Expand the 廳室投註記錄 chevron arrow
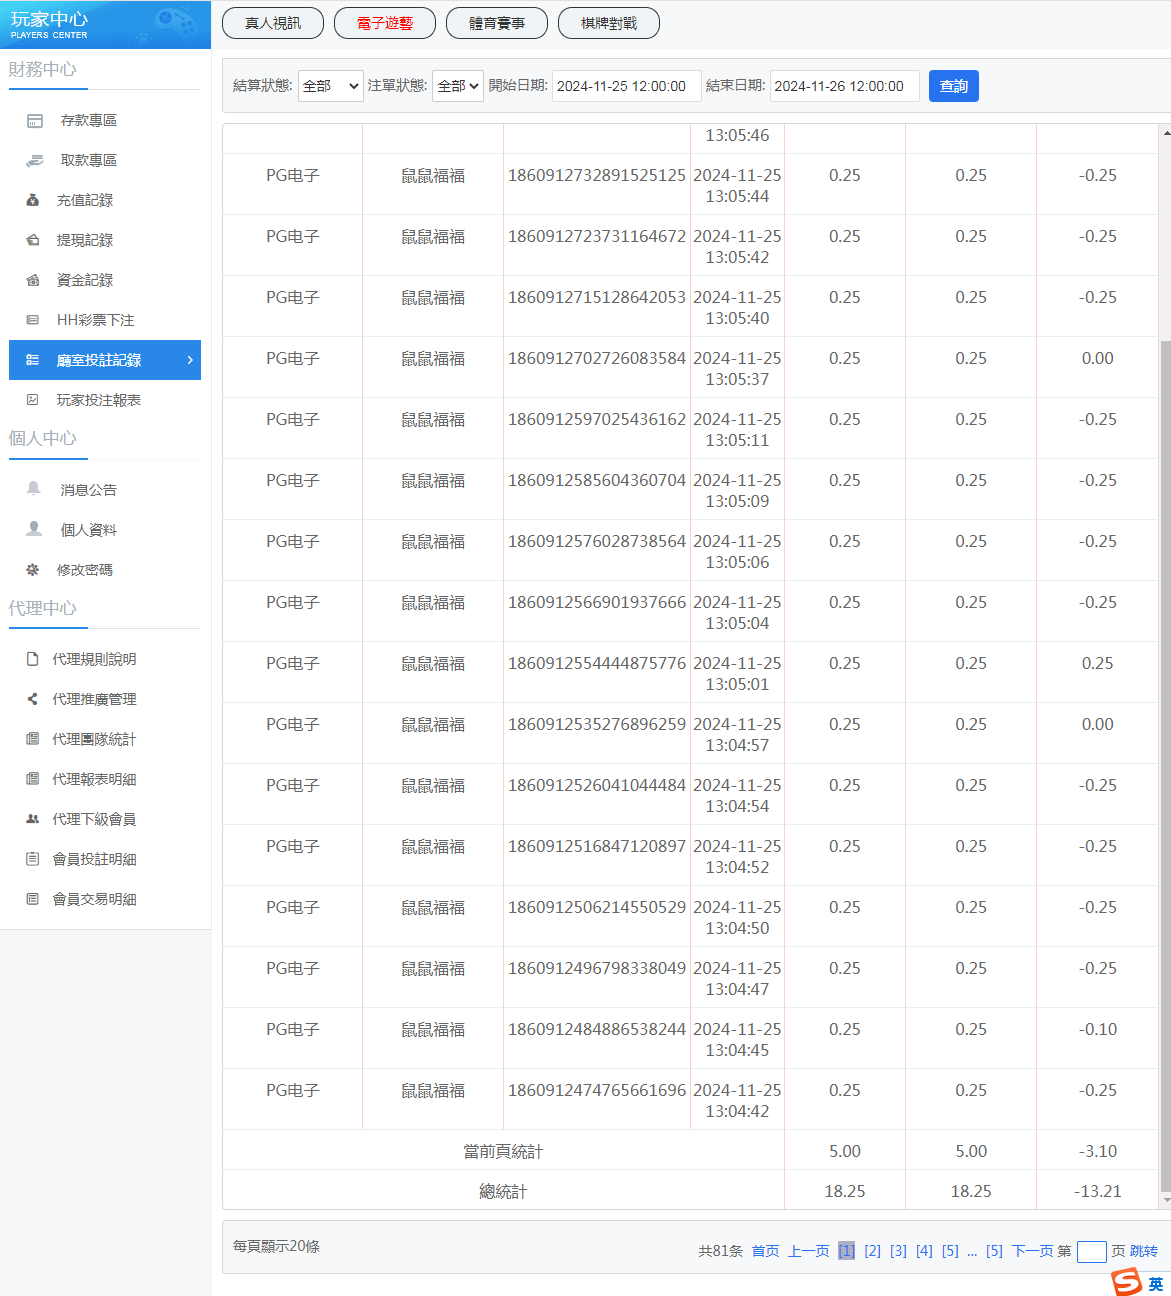Image resolution: width=1171 pixels, height=1296 pixels. 190,360
